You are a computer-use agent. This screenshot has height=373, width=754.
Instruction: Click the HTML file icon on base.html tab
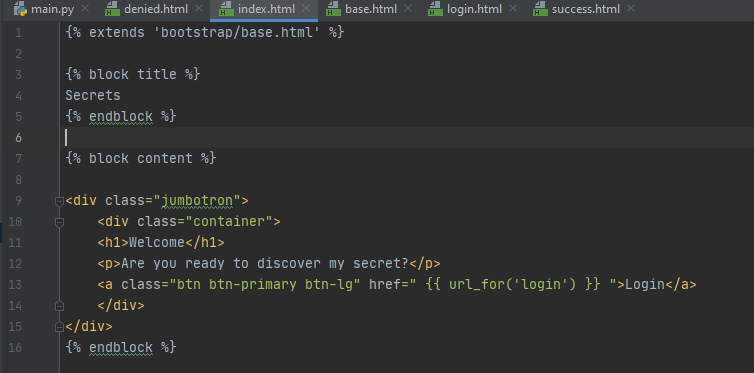point(333,9)
